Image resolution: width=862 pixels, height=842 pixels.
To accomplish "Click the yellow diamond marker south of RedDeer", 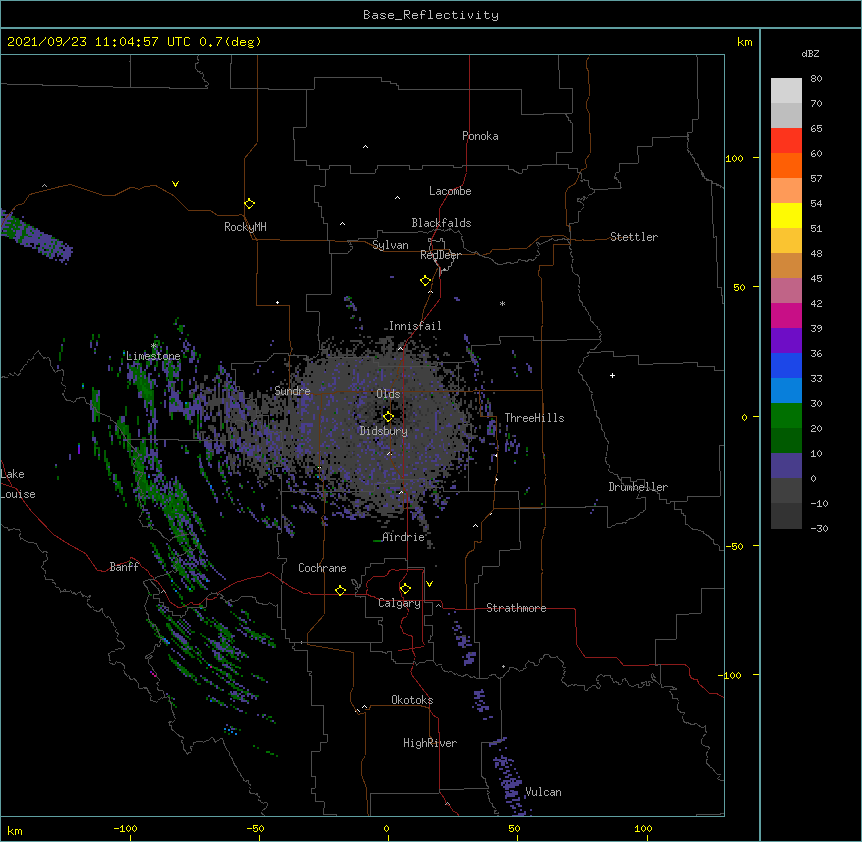I will (426, 281).
